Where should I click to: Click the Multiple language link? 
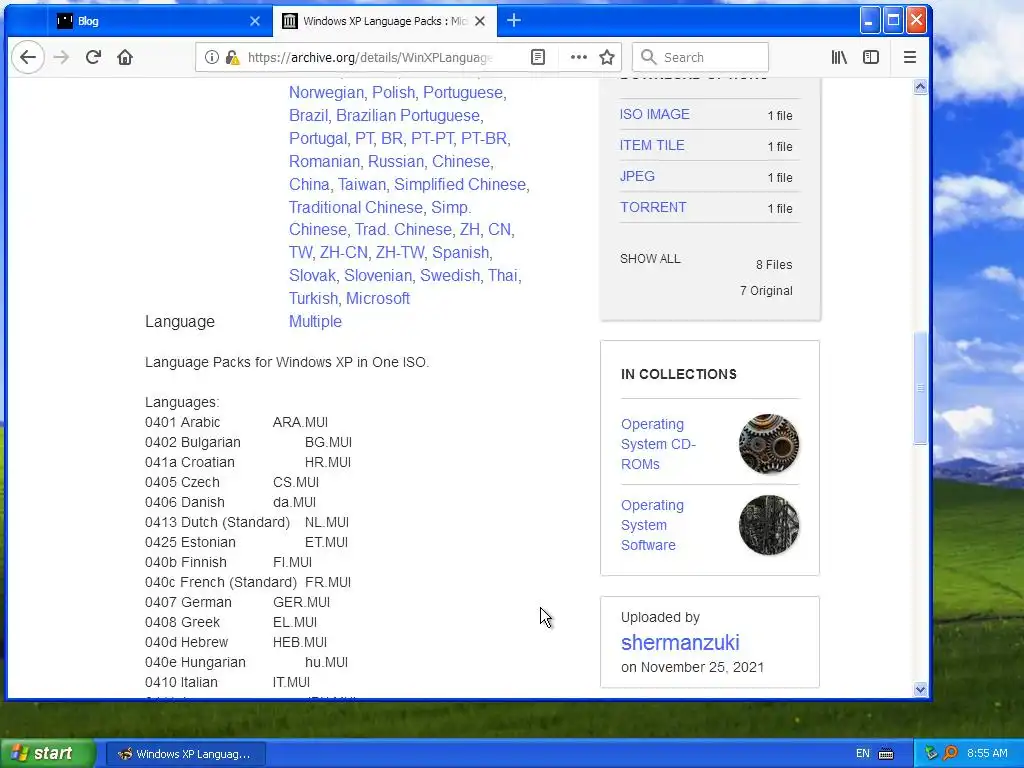pyautogui.click(x=315, y=321)
